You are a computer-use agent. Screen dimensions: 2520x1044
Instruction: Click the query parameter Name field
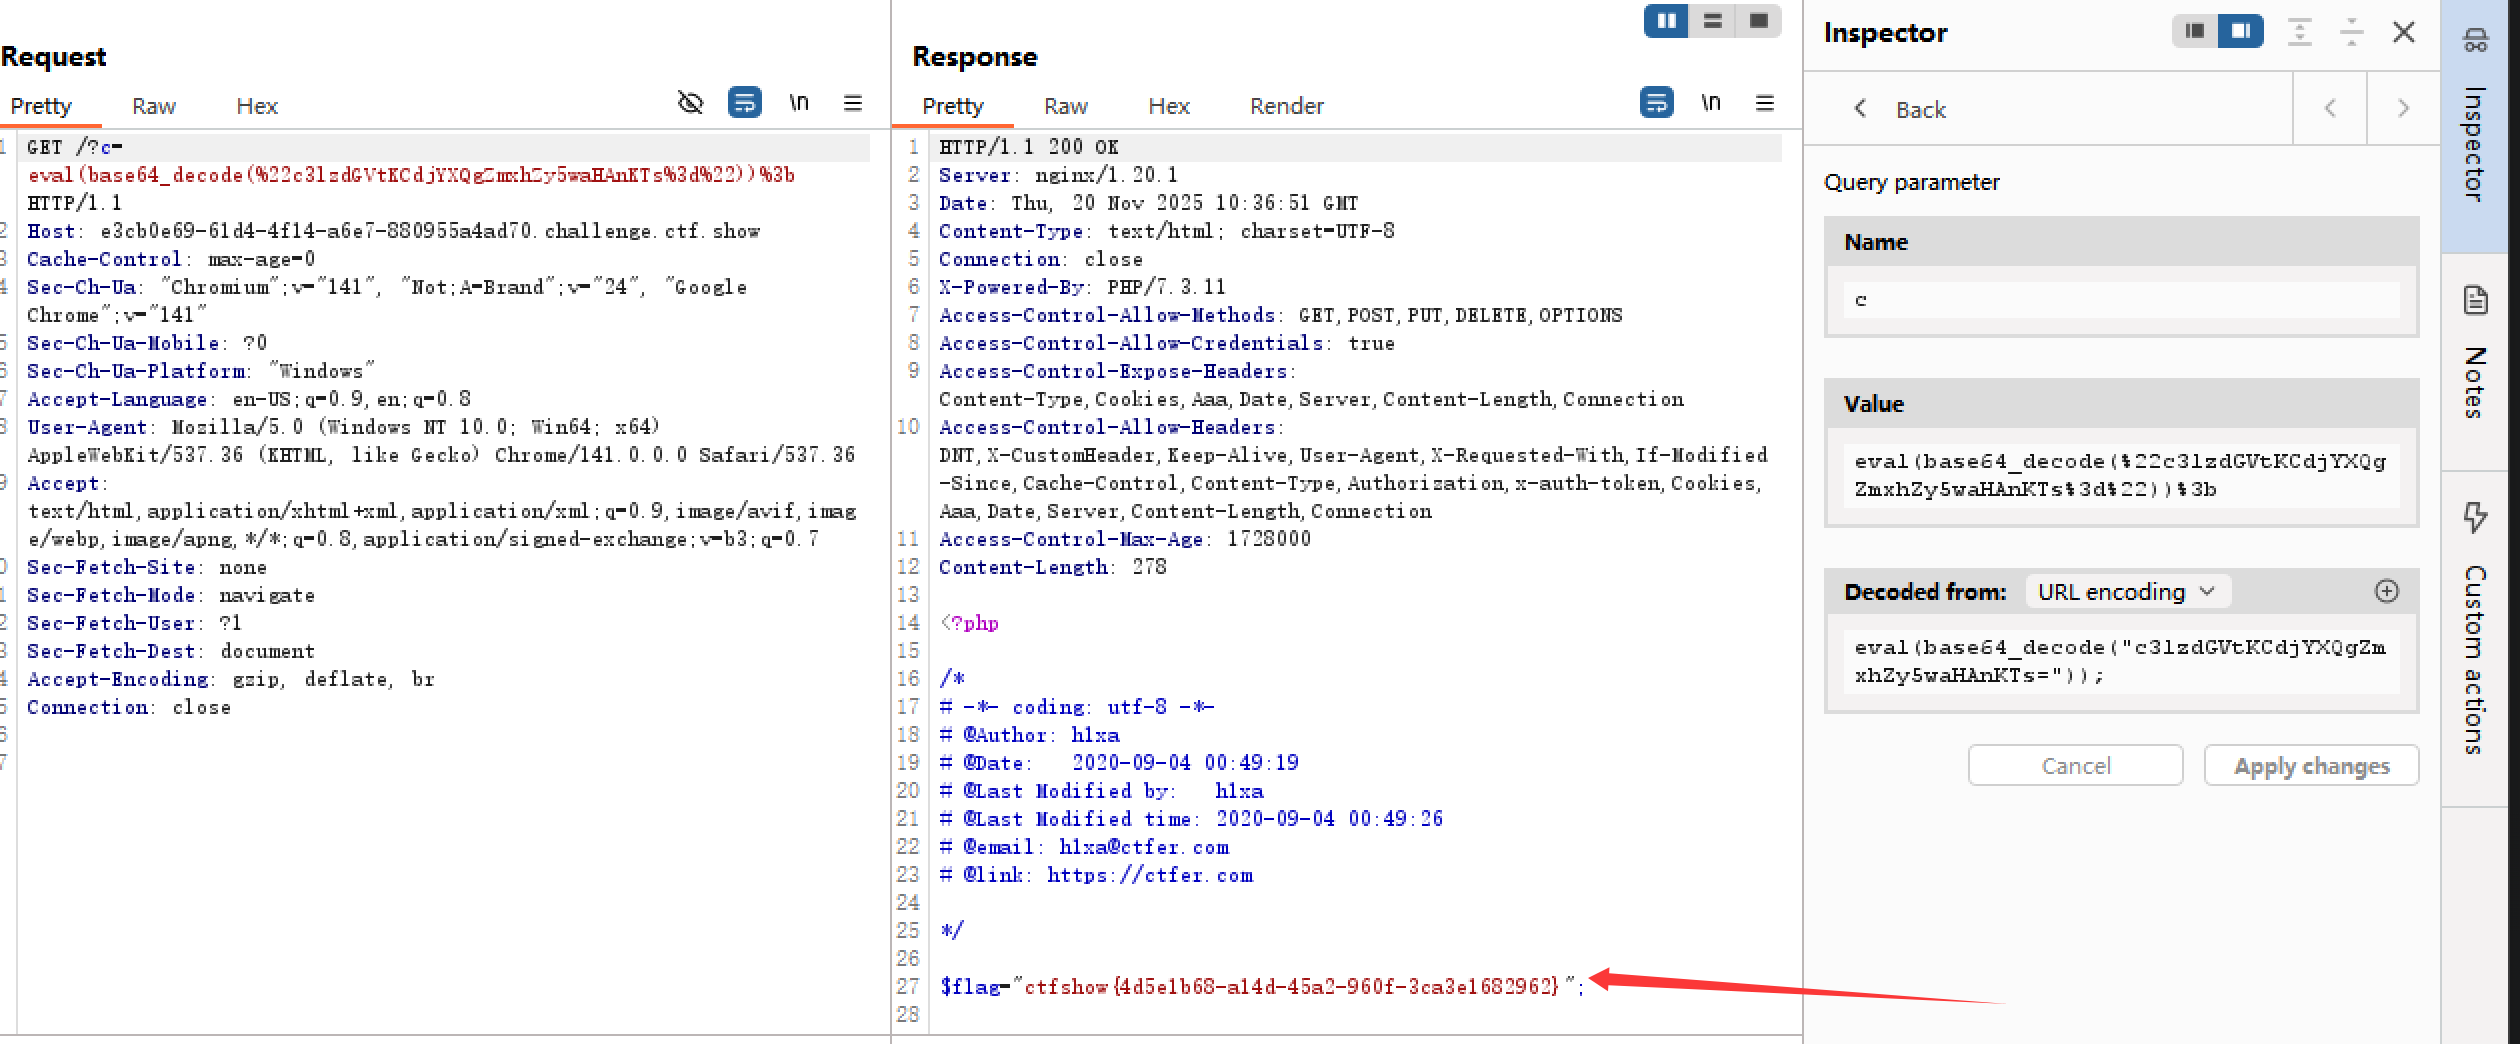pos(2120,300)
